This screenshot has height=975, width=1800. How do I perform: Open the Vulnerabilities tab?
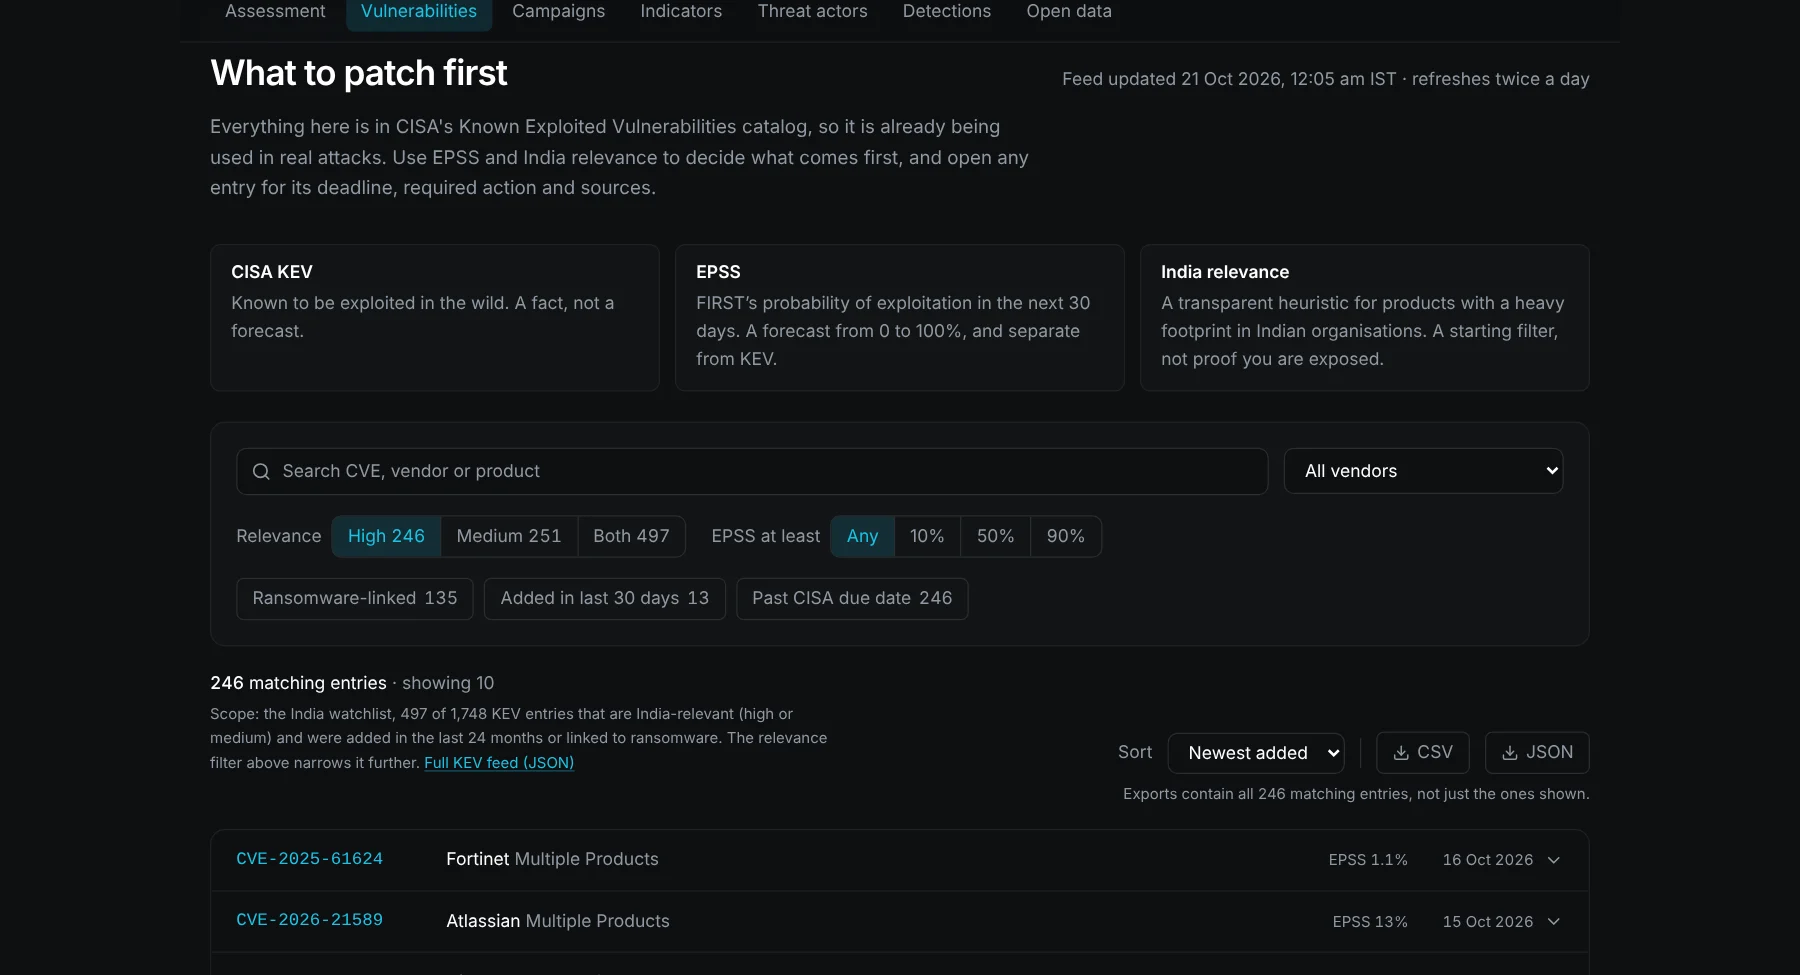pyautogui.click(x=419, y=11)
